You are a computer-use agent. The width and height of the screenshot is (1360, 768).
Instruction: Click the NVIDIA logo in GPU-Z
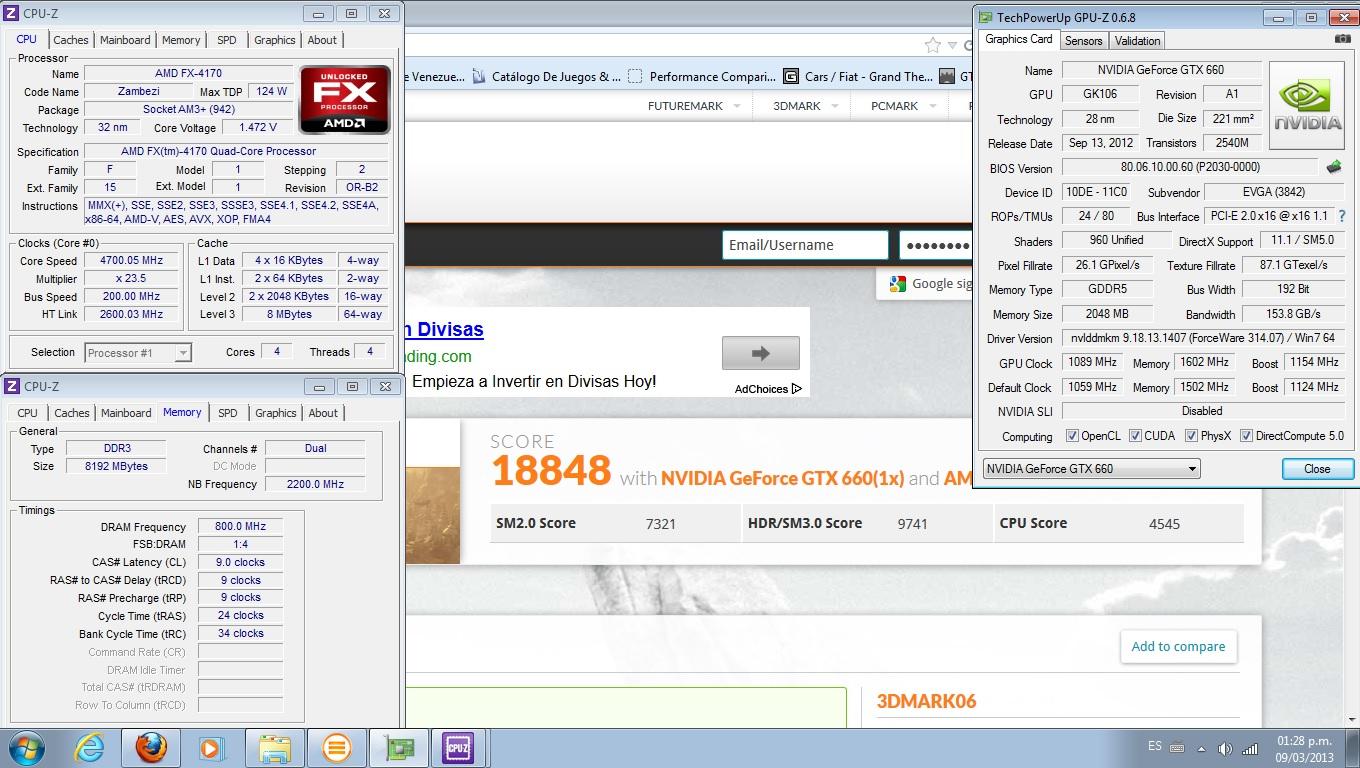(x=1306, y=106)
